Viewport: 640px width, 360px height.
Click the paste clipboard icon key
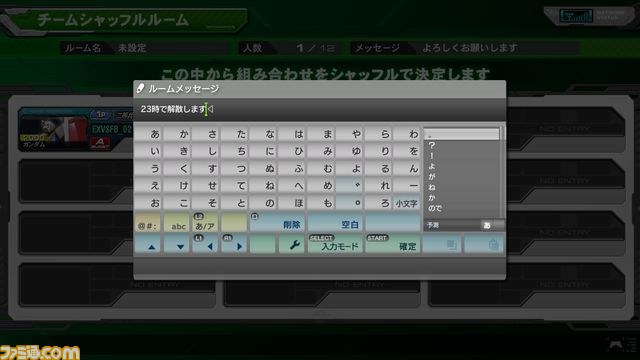tap(484, 244)
